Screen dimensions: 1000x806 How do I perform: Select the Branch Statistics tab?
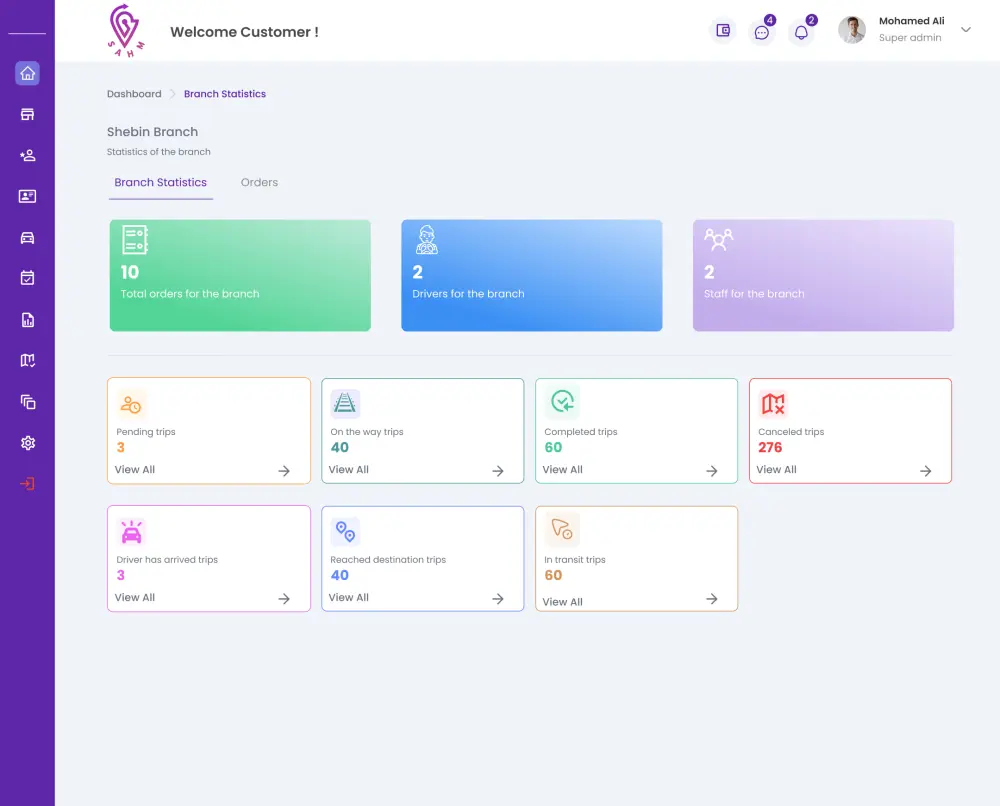coord(160,182)
